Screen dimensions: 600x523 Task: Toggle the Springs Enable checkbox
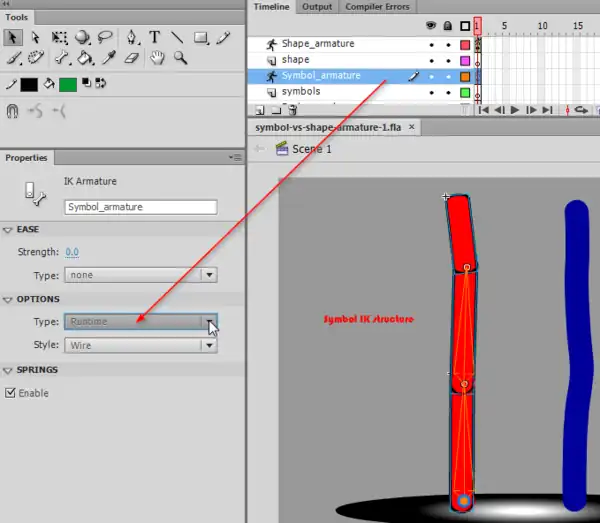(11, 393)
